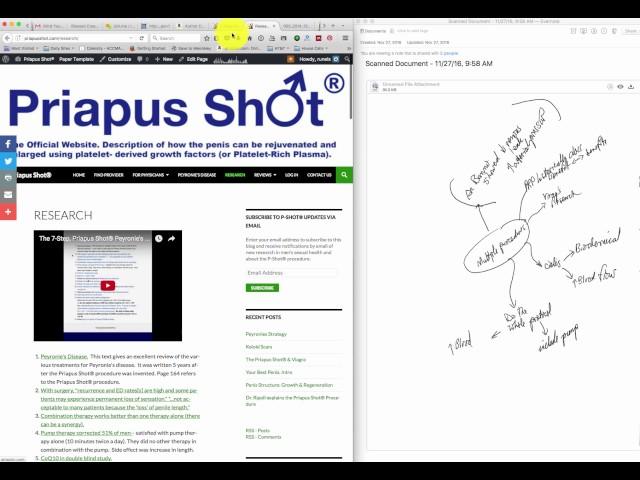Click the RSS - Comments link
The width and height of the screenshot is (640, 480).
tap(263, 437)
